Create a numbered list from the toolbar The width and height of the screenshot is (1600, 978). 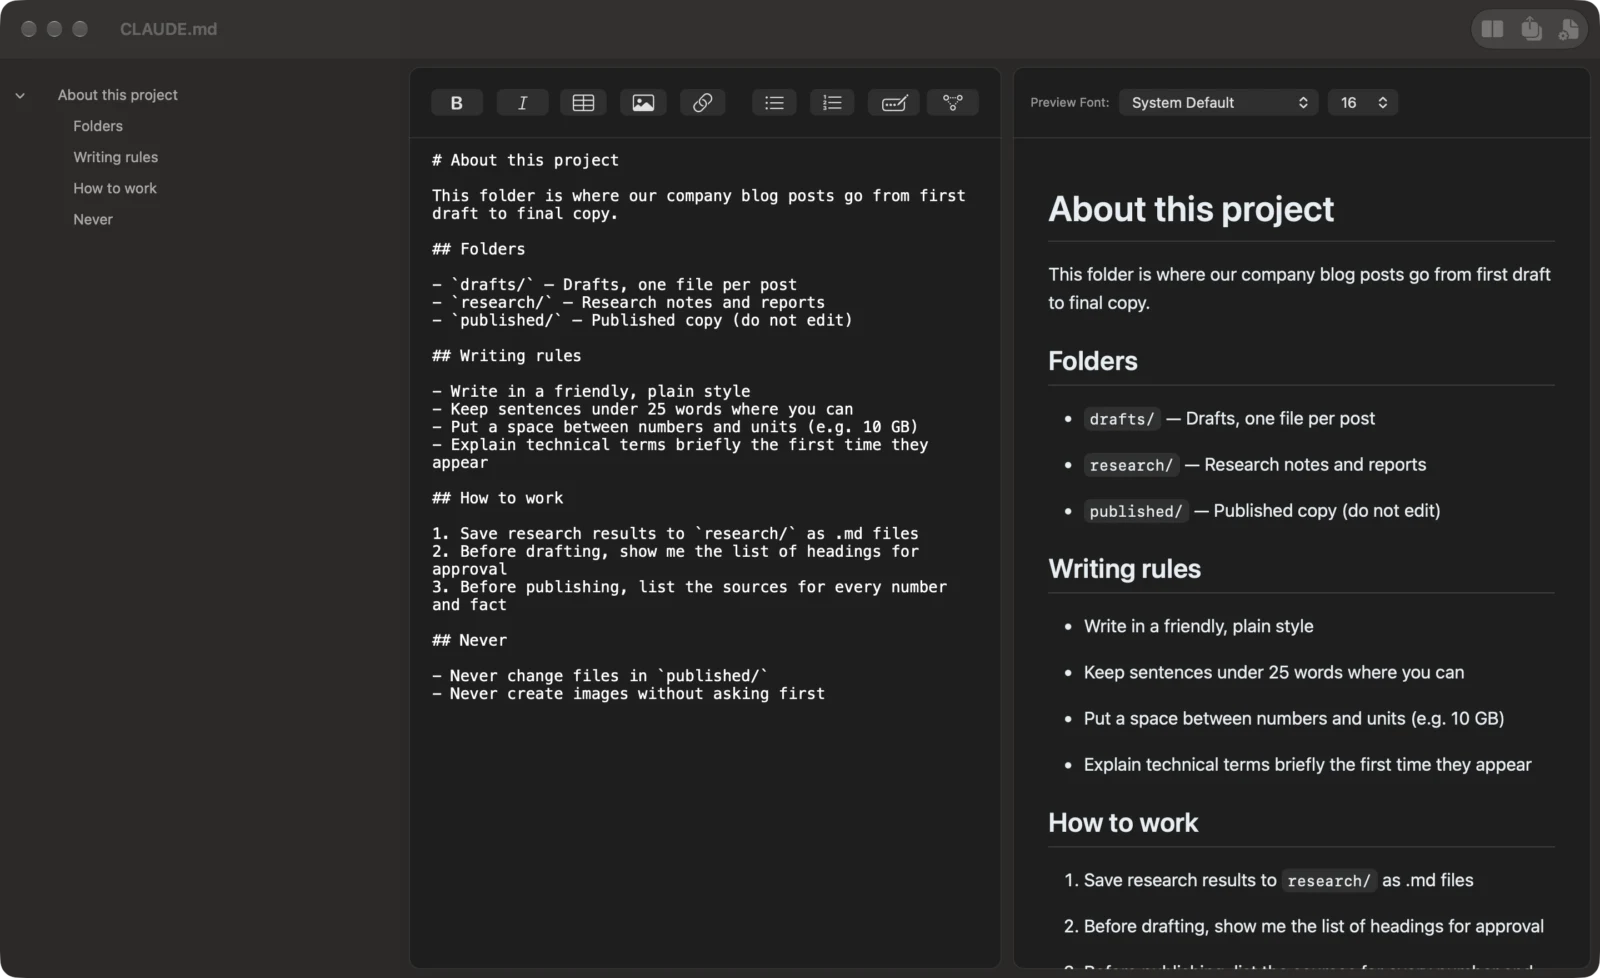[x=832, y=103]
